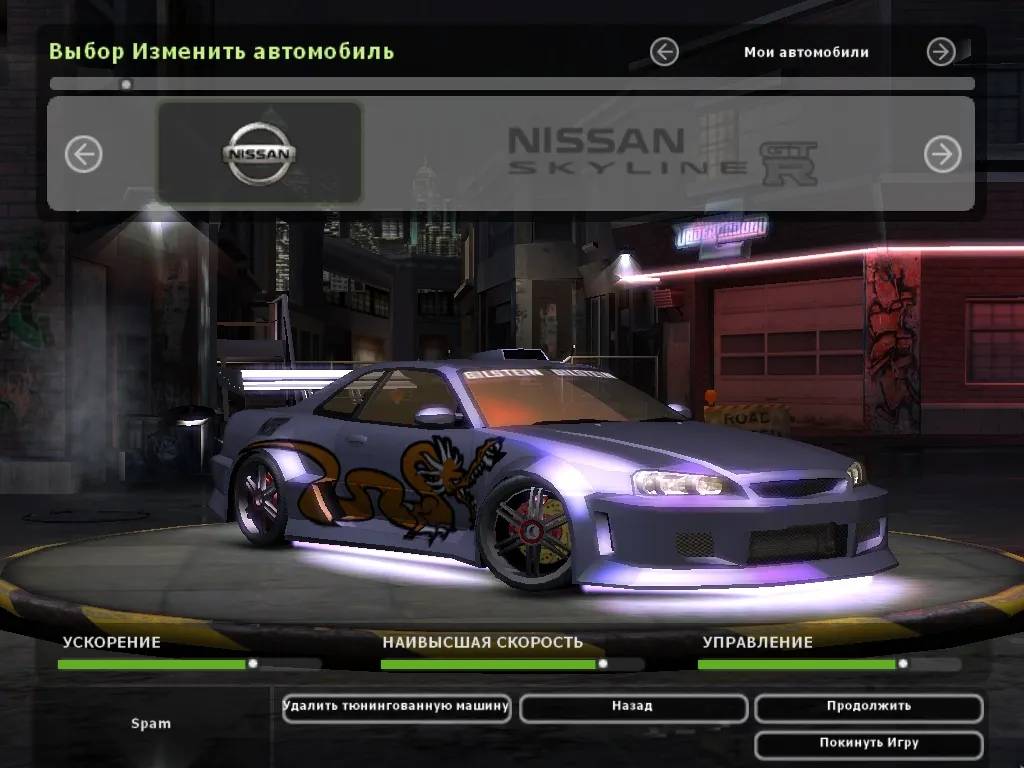
Task: Click the Ускорение label
Action: 112,642
